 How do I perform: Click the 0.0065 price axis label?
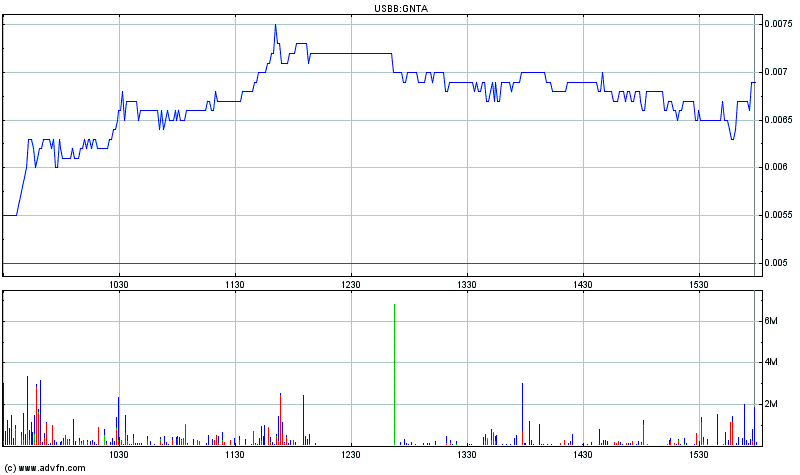(x=779, y=120)
